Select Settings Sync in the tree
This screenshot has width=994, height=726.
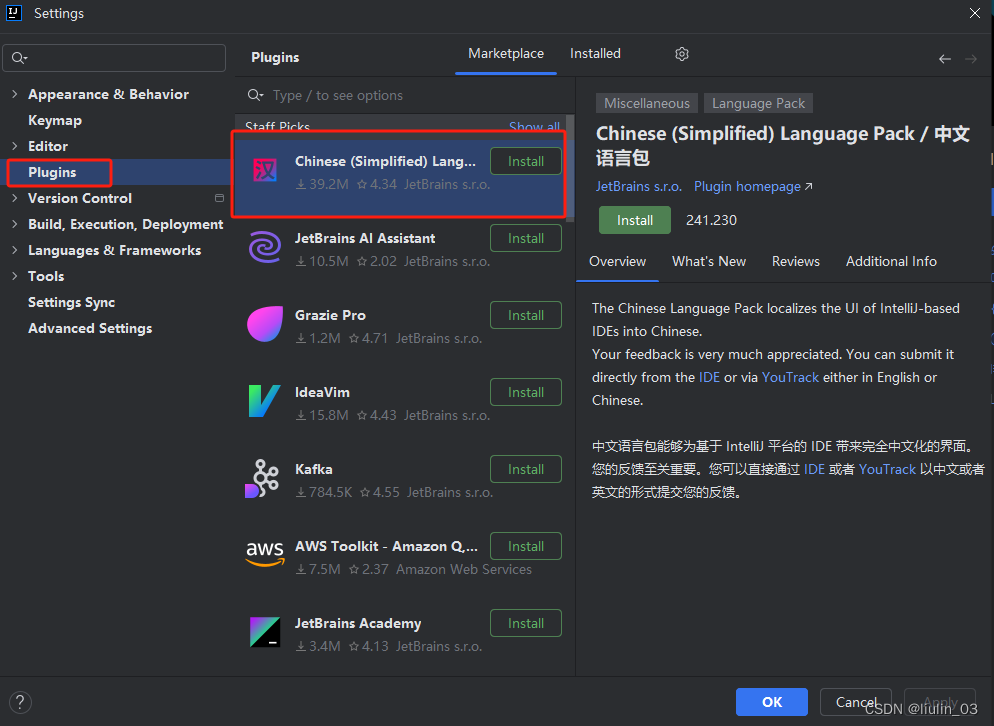click(x=72, y=302)
